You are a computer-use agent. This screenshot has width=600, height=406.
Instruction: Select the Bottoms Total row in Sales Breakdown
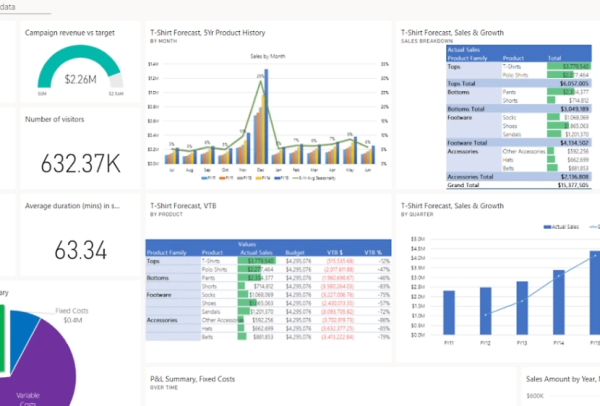(x=518, y=109)
